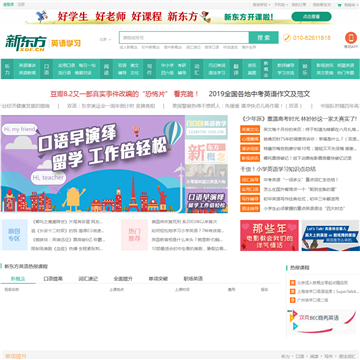
Task: Click inside the course search input field
Action: (x=184, y=38)
